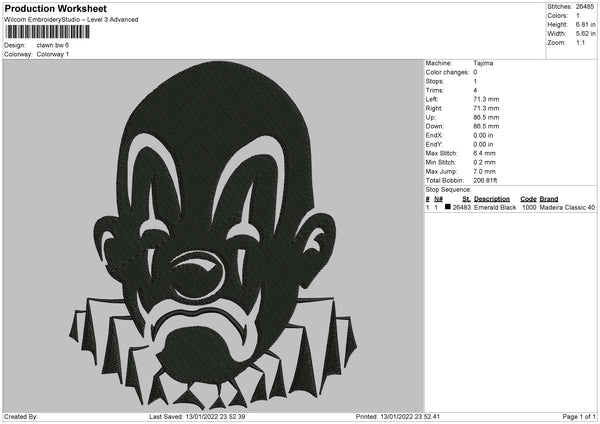Click the Emerald Black color swatch
This screenshot has height=424, width=600.
[x=448, y=207]
